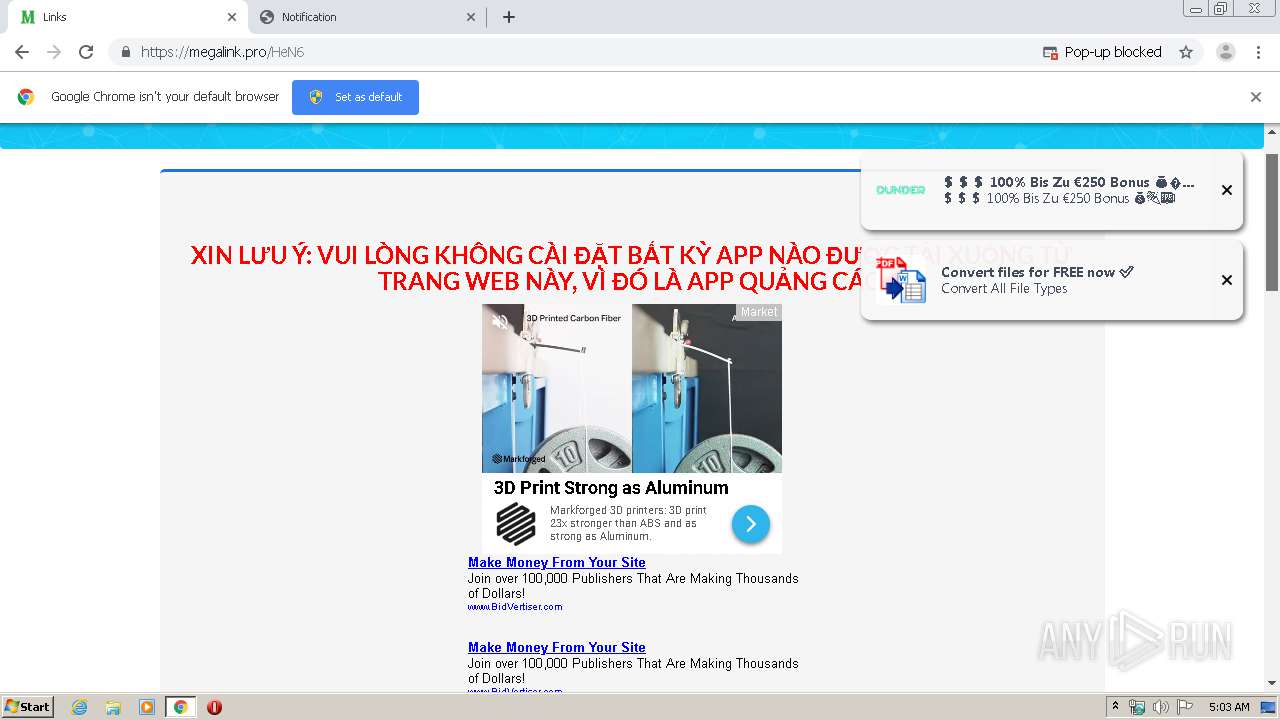
Task: Click the 3D Print Strong as Aluminum headline
Action: [x=611, y=488]
